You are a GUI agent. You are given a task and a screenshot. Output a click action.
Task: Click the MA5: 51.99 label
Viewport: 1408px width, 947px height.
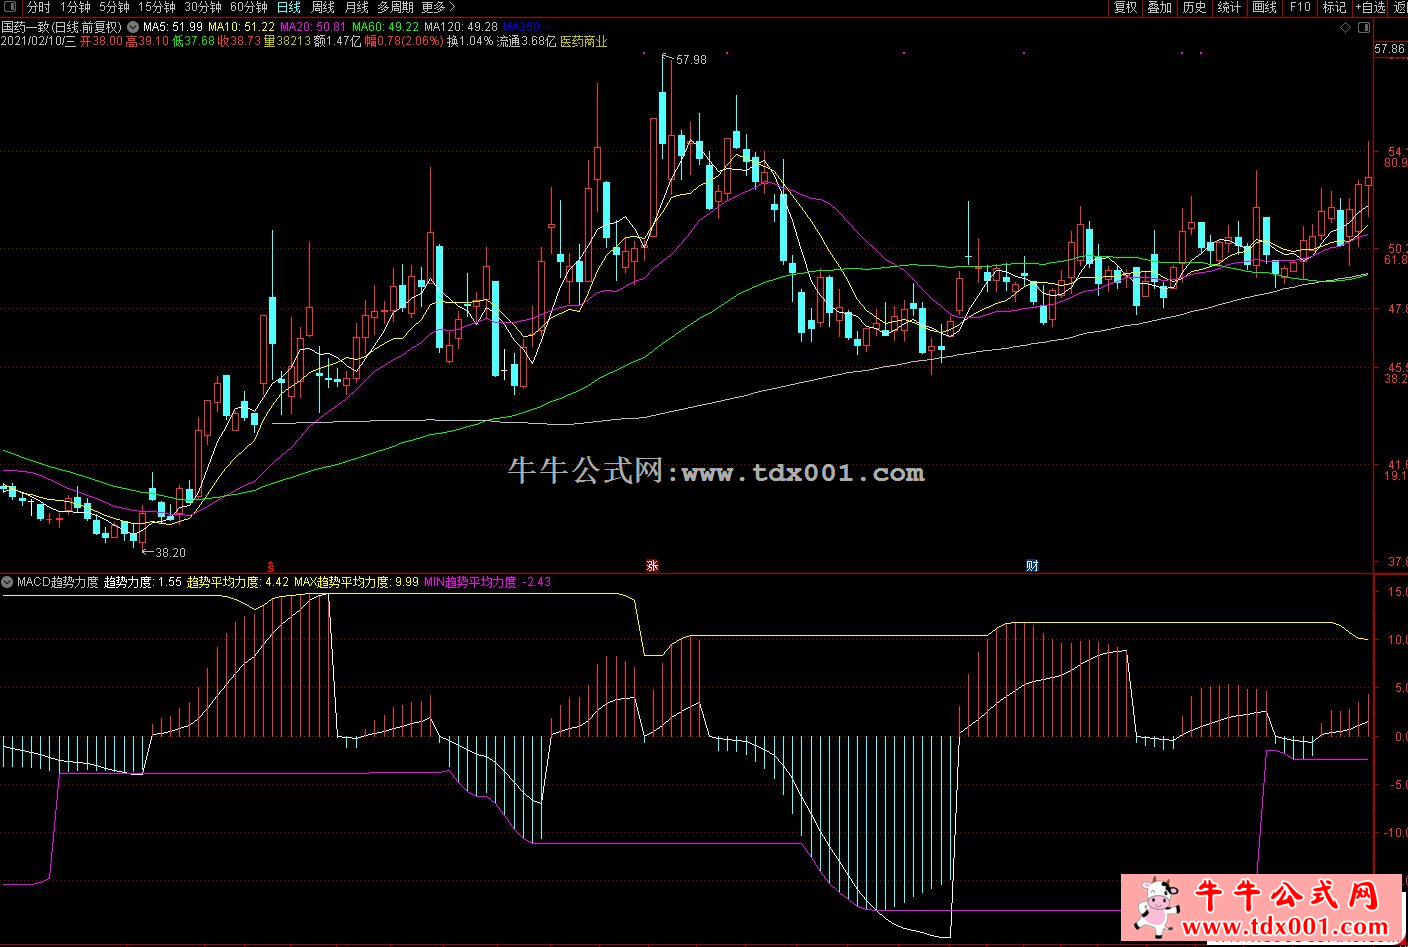click(173, 27)
